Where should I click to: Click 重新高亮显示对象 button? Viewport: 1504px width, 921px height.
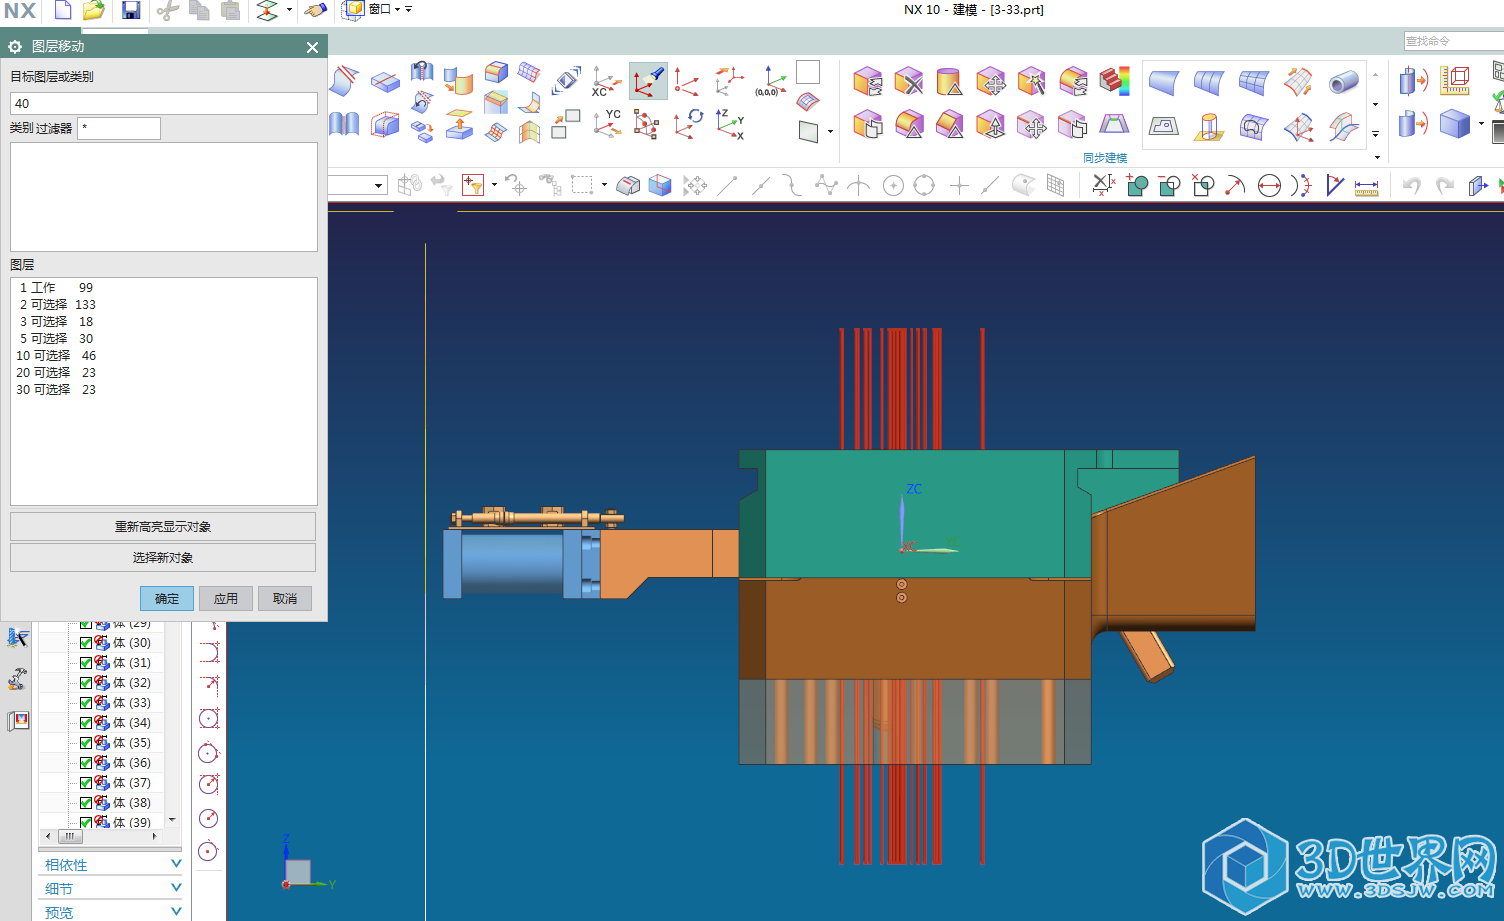coord(163,526)
